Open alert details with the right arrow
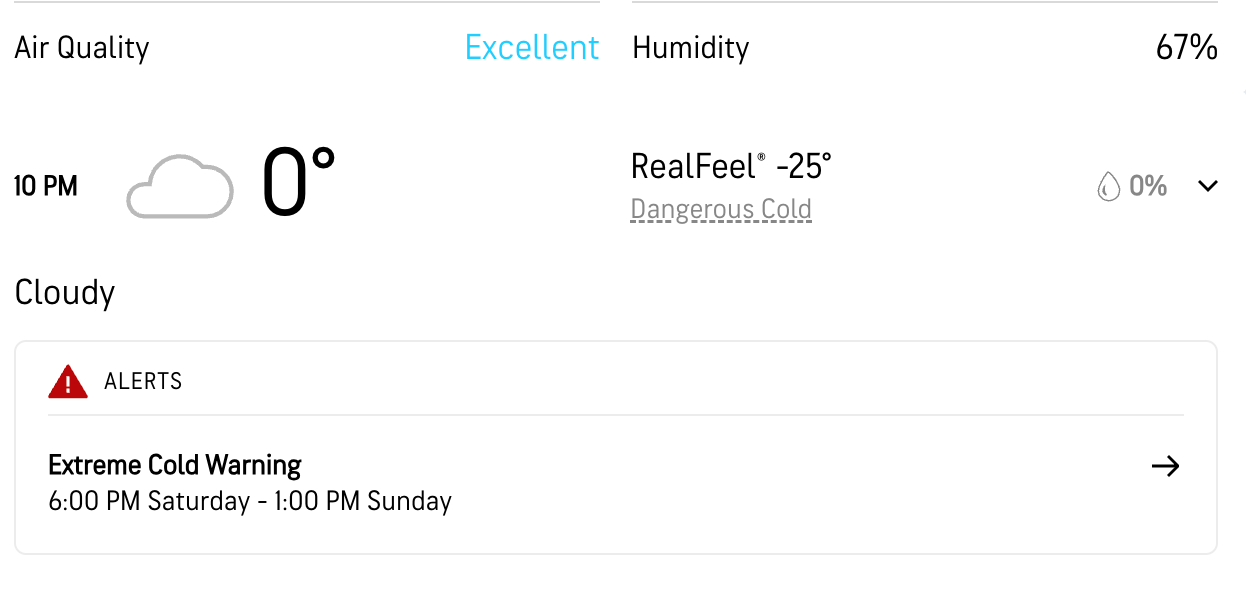Viewport: 1246px width, 594px height. click(x=1165, y=466)
